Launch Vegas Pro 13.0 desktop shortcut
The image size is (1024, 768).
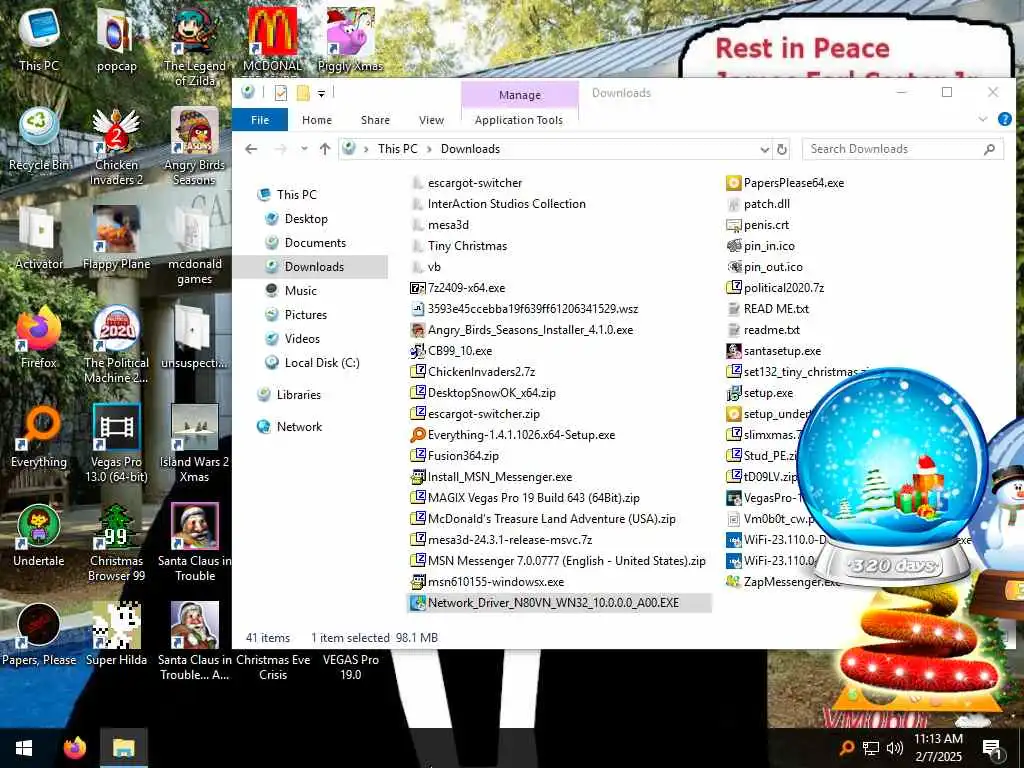[116, 444]
